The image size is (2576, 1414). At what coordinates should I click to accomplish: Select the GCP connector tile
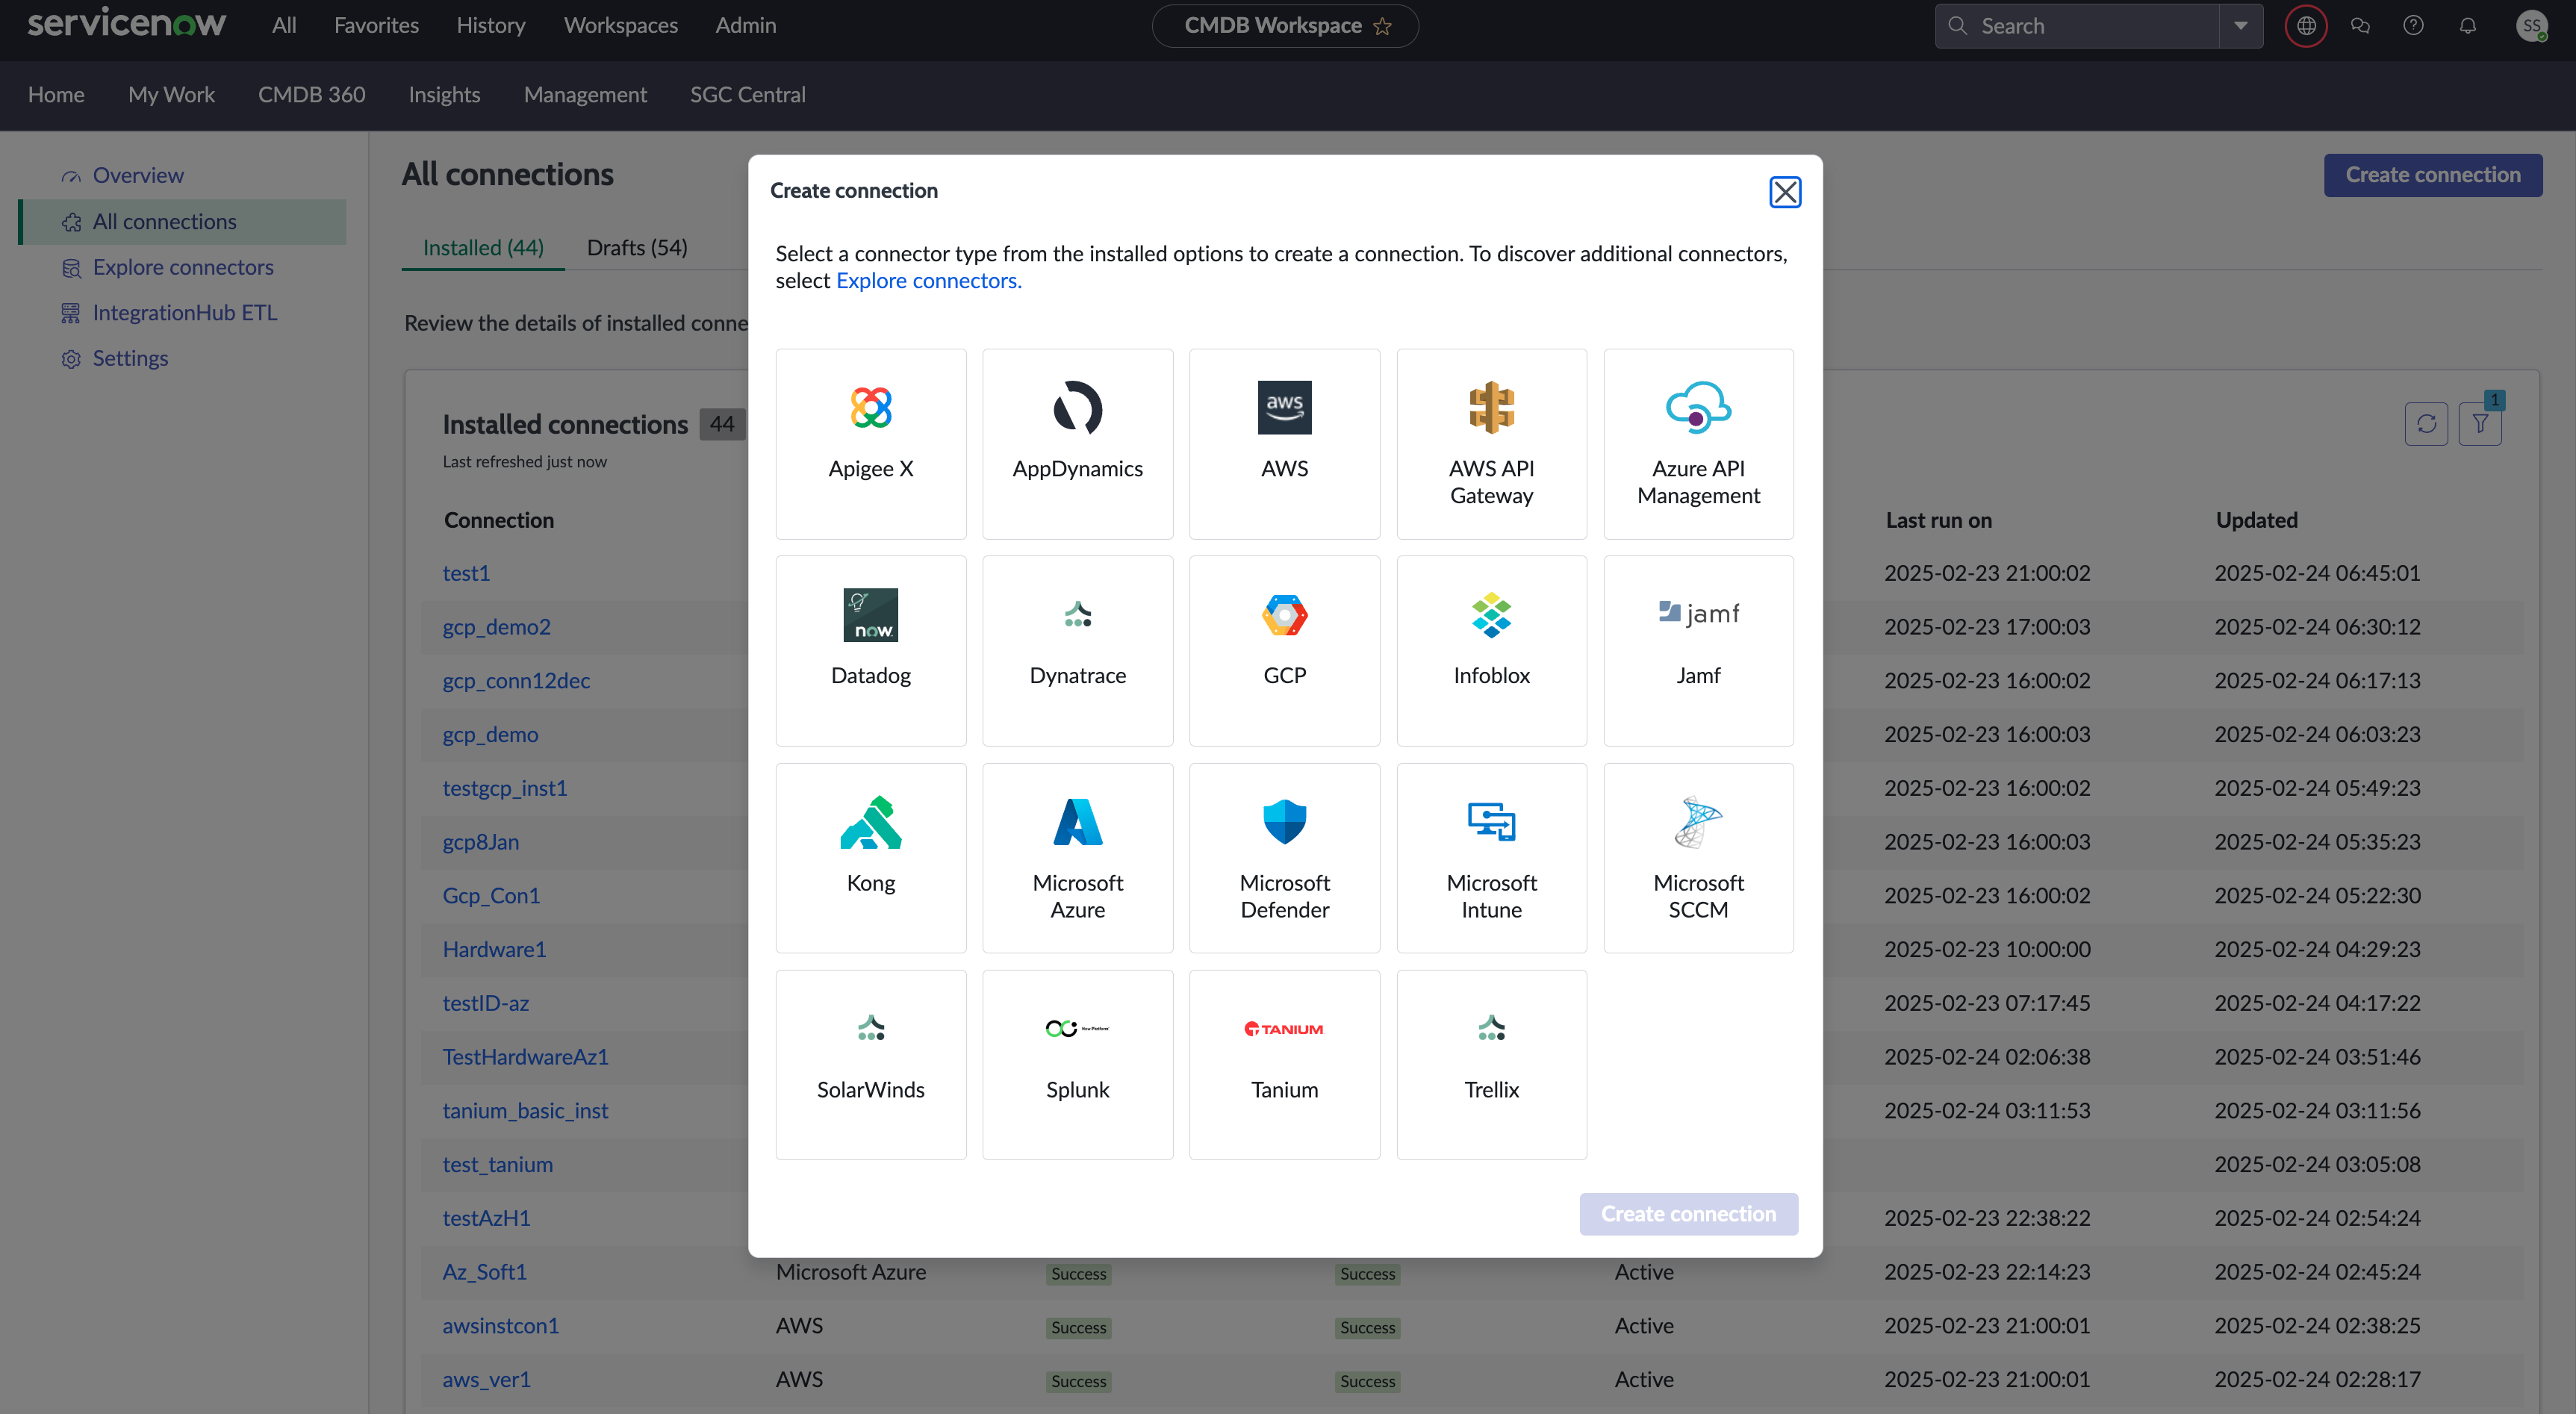coord(1284,650)
